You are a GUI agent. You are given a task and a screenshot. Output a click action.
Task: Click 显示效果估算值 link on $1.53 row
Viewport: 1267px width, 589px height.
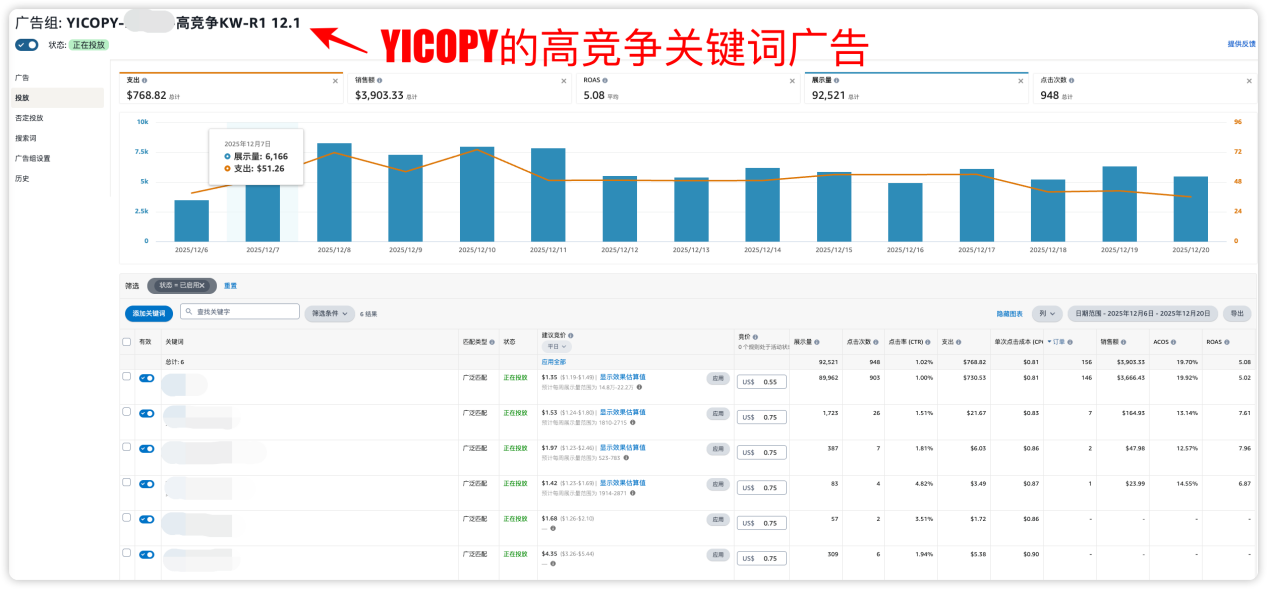click(623, 412)
